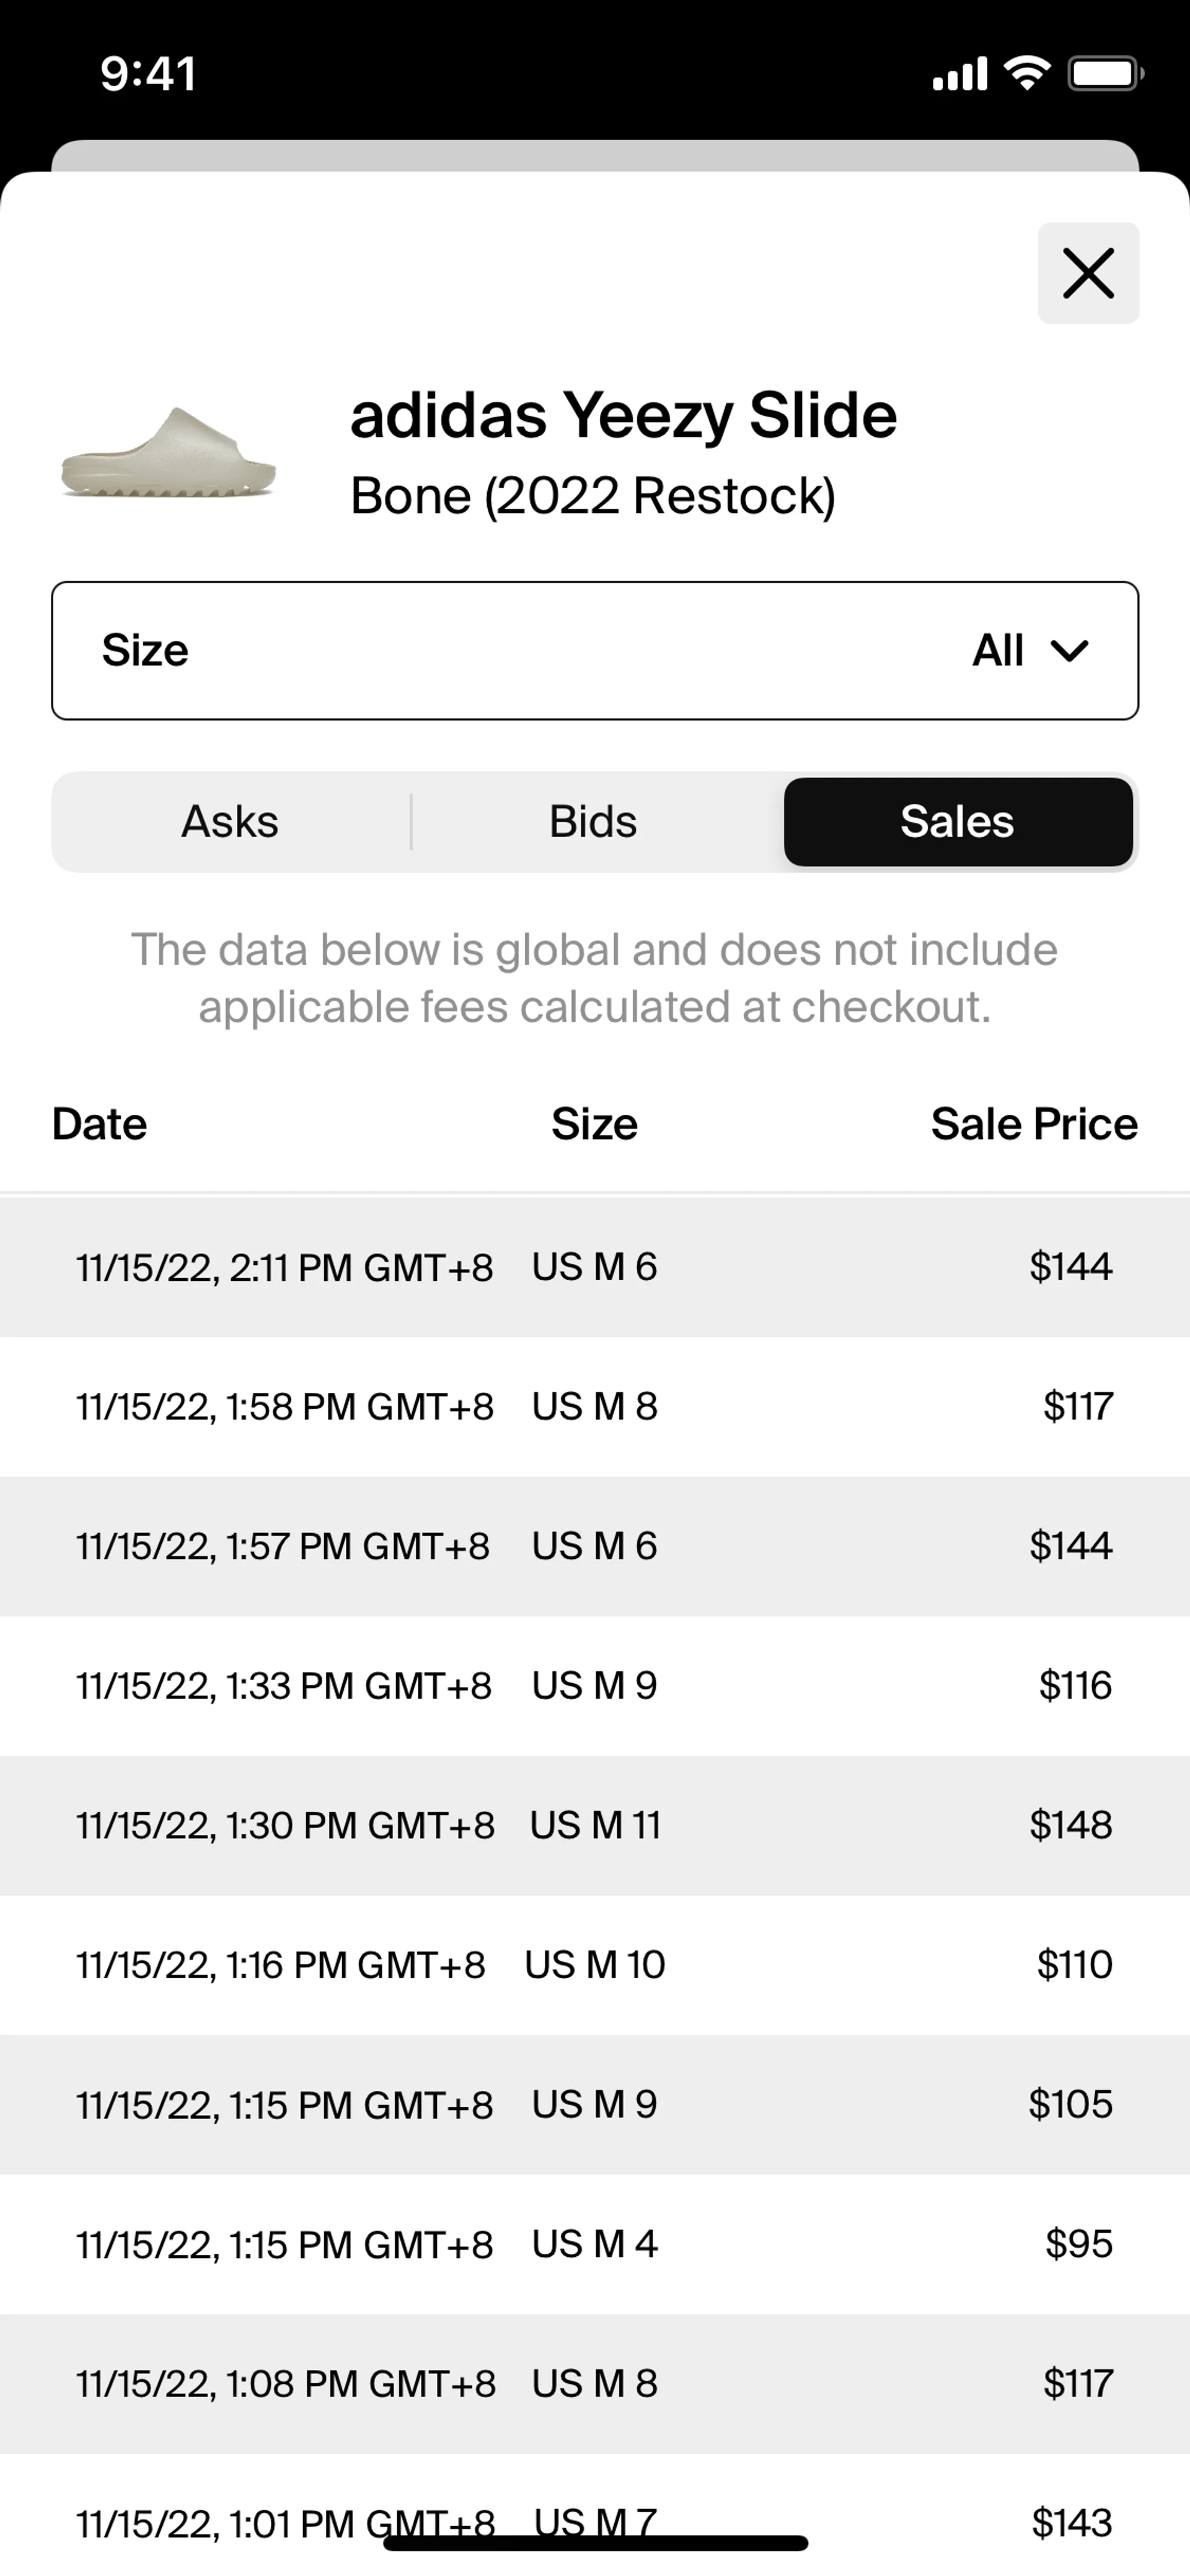1190x2576 pixels.
Task: Tap the Date column header
Action: pos(100,1124)
